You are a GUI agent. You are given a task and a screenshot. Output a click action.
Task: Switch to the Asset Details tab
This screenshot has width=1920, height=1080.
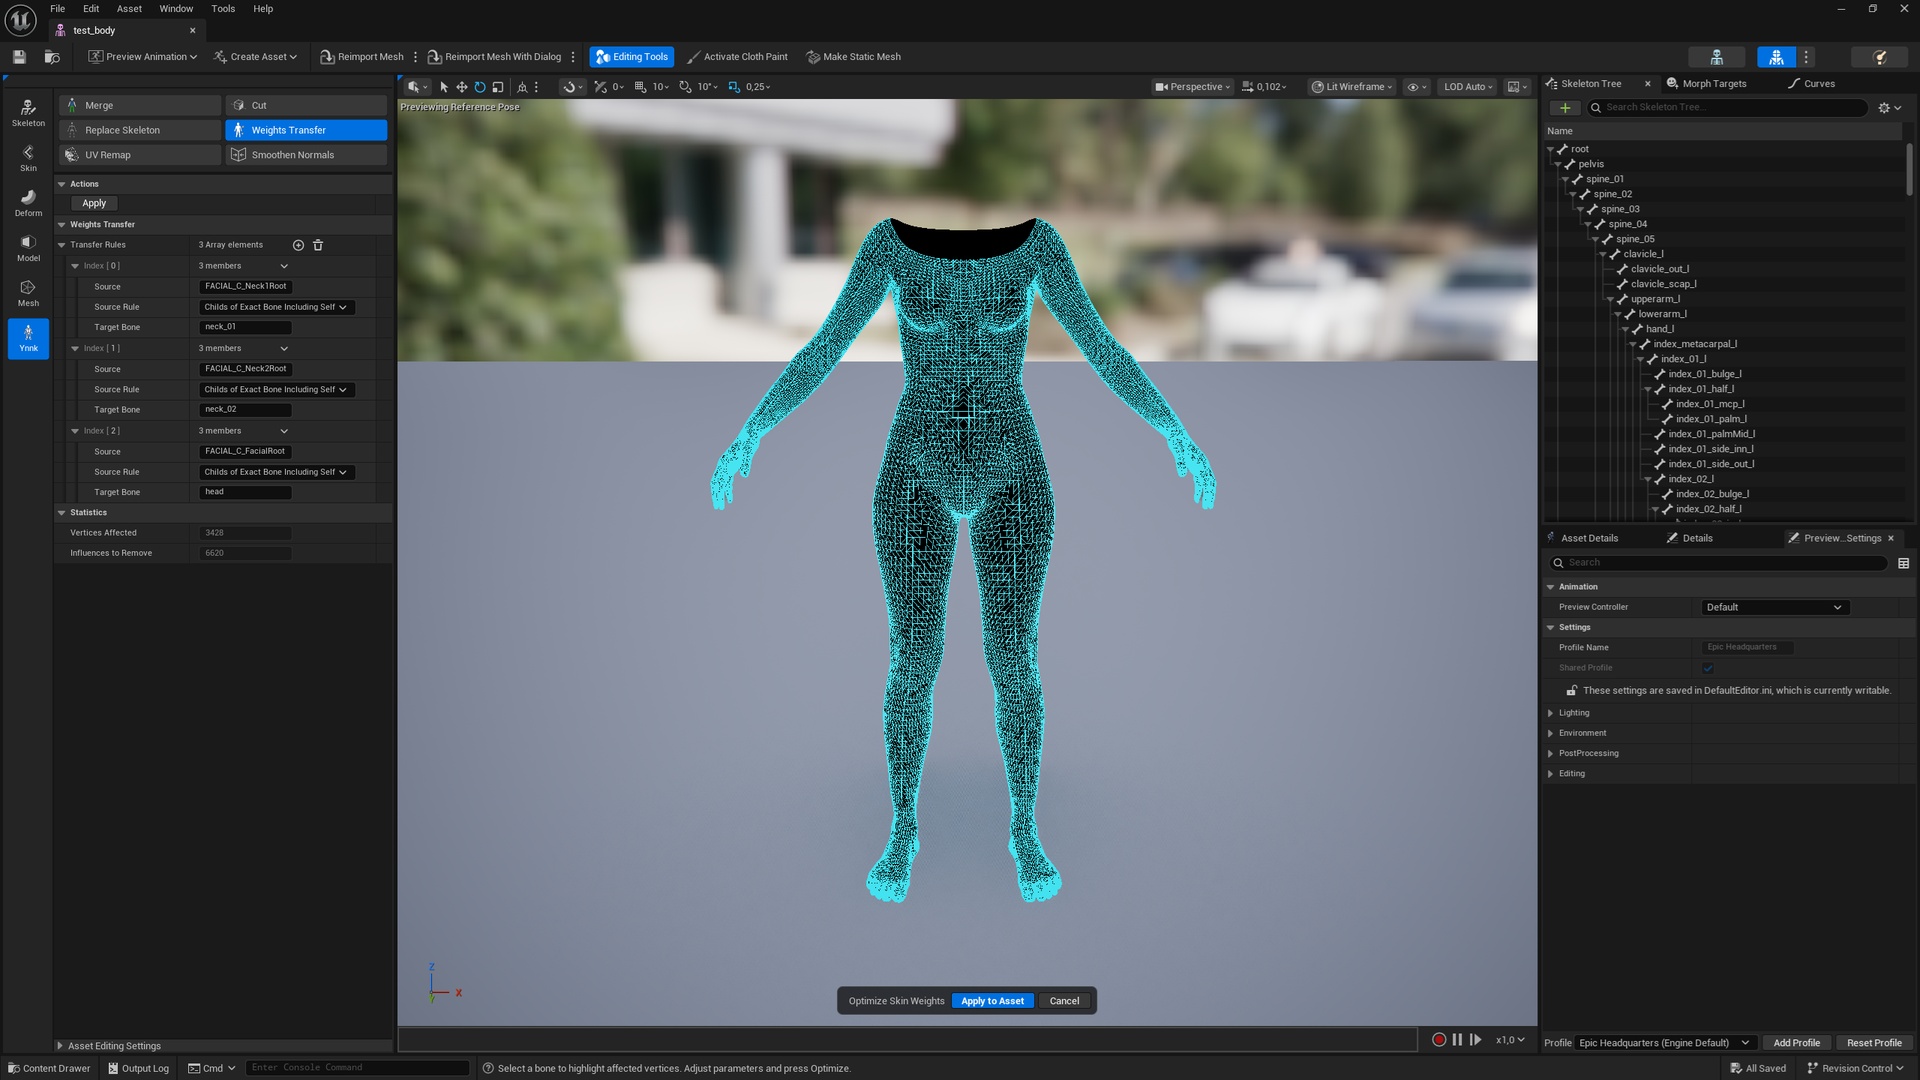(x=1589, y=538)
